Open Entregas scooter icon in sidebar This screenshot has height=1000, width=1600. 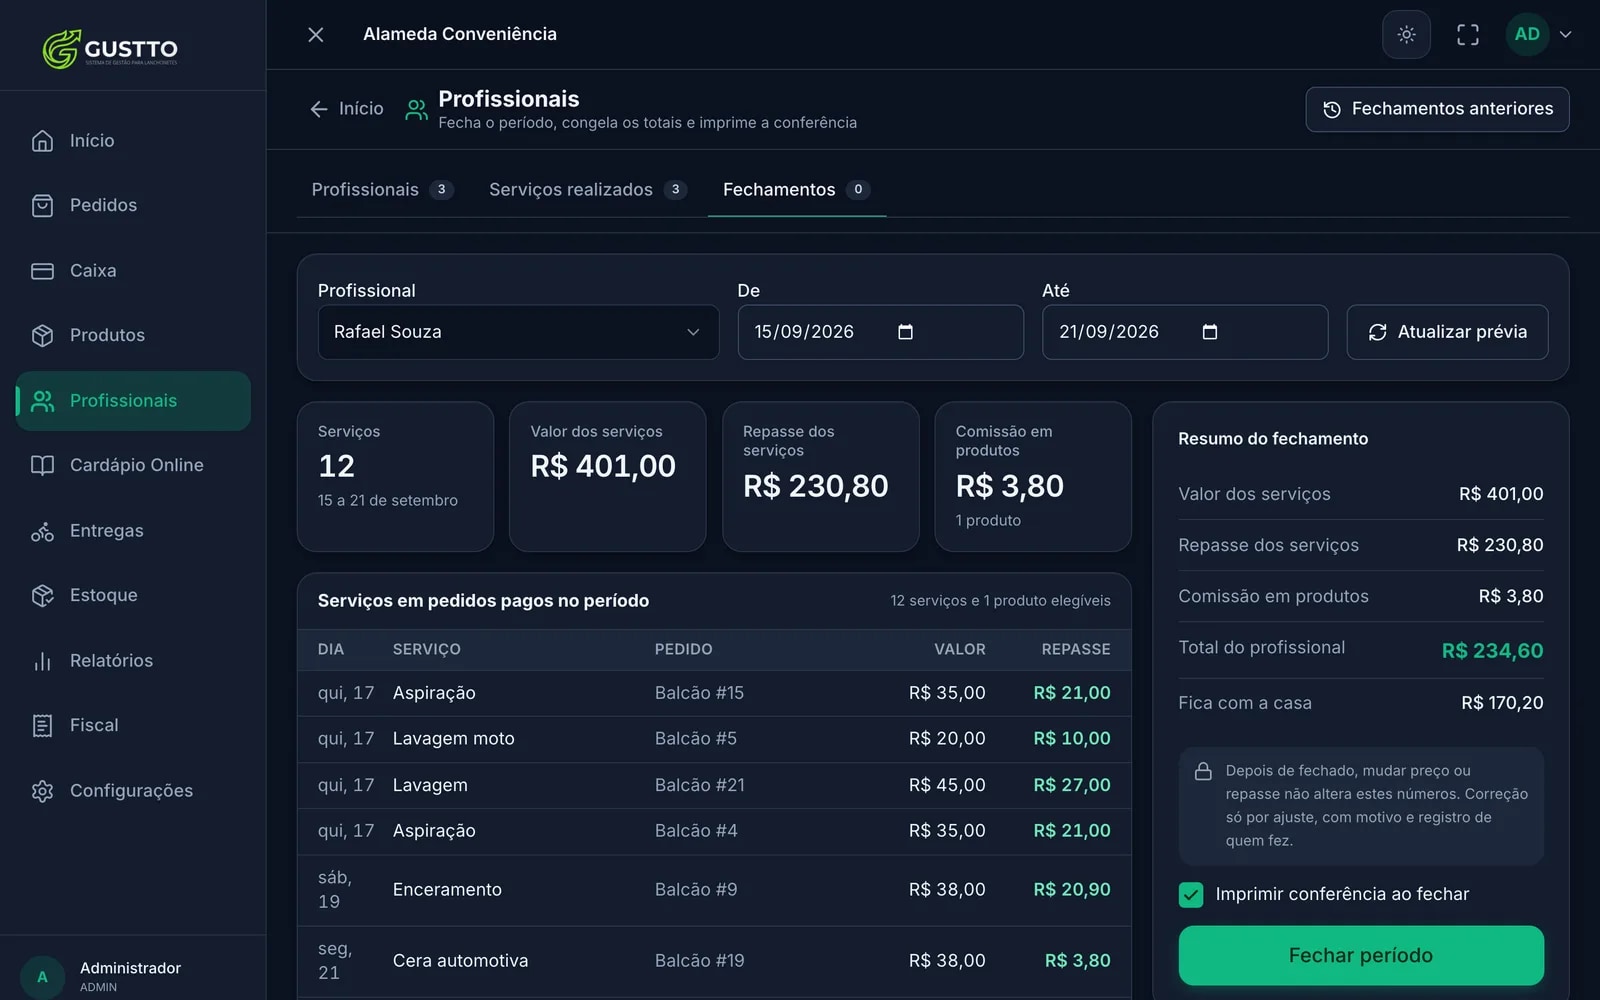tap(42, 531)
